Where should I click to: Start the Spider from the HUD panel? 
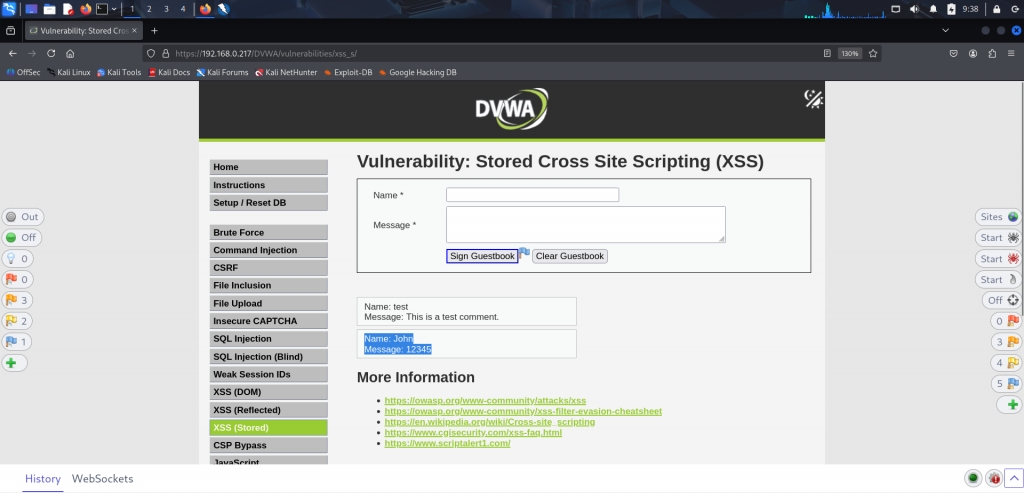(999, 238)
